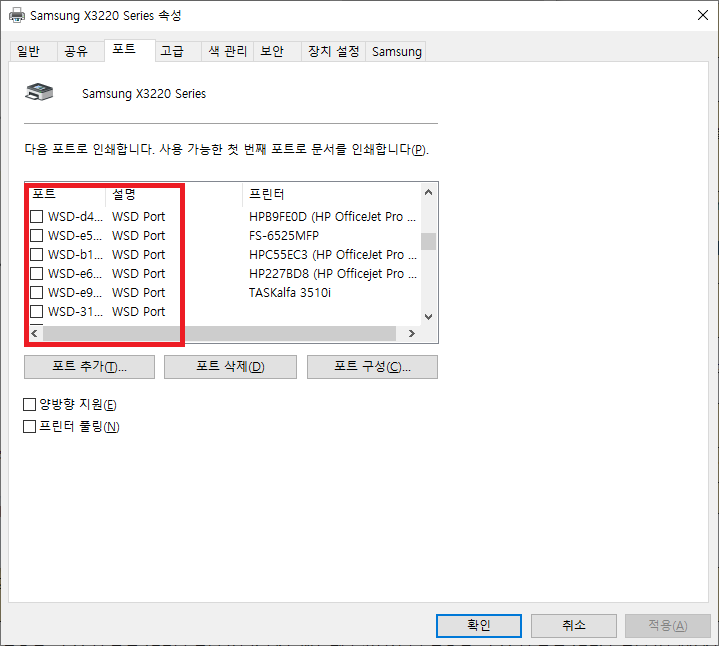719x646 pixels.
Task: Click the horizontal scroll right arrow
Action: [x=412, y=333]
